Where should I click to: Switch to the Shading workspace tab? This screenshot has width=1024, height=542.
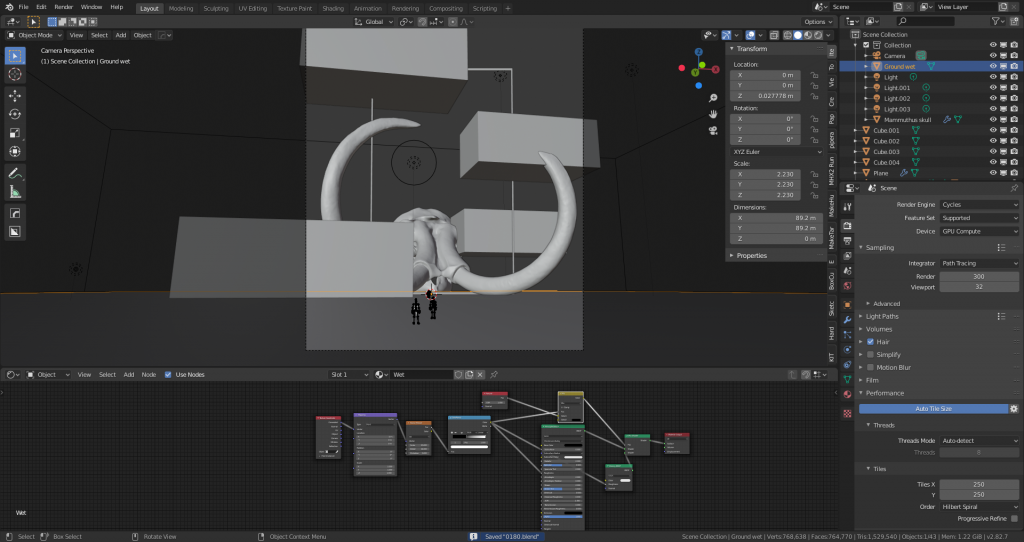point(333,8)
